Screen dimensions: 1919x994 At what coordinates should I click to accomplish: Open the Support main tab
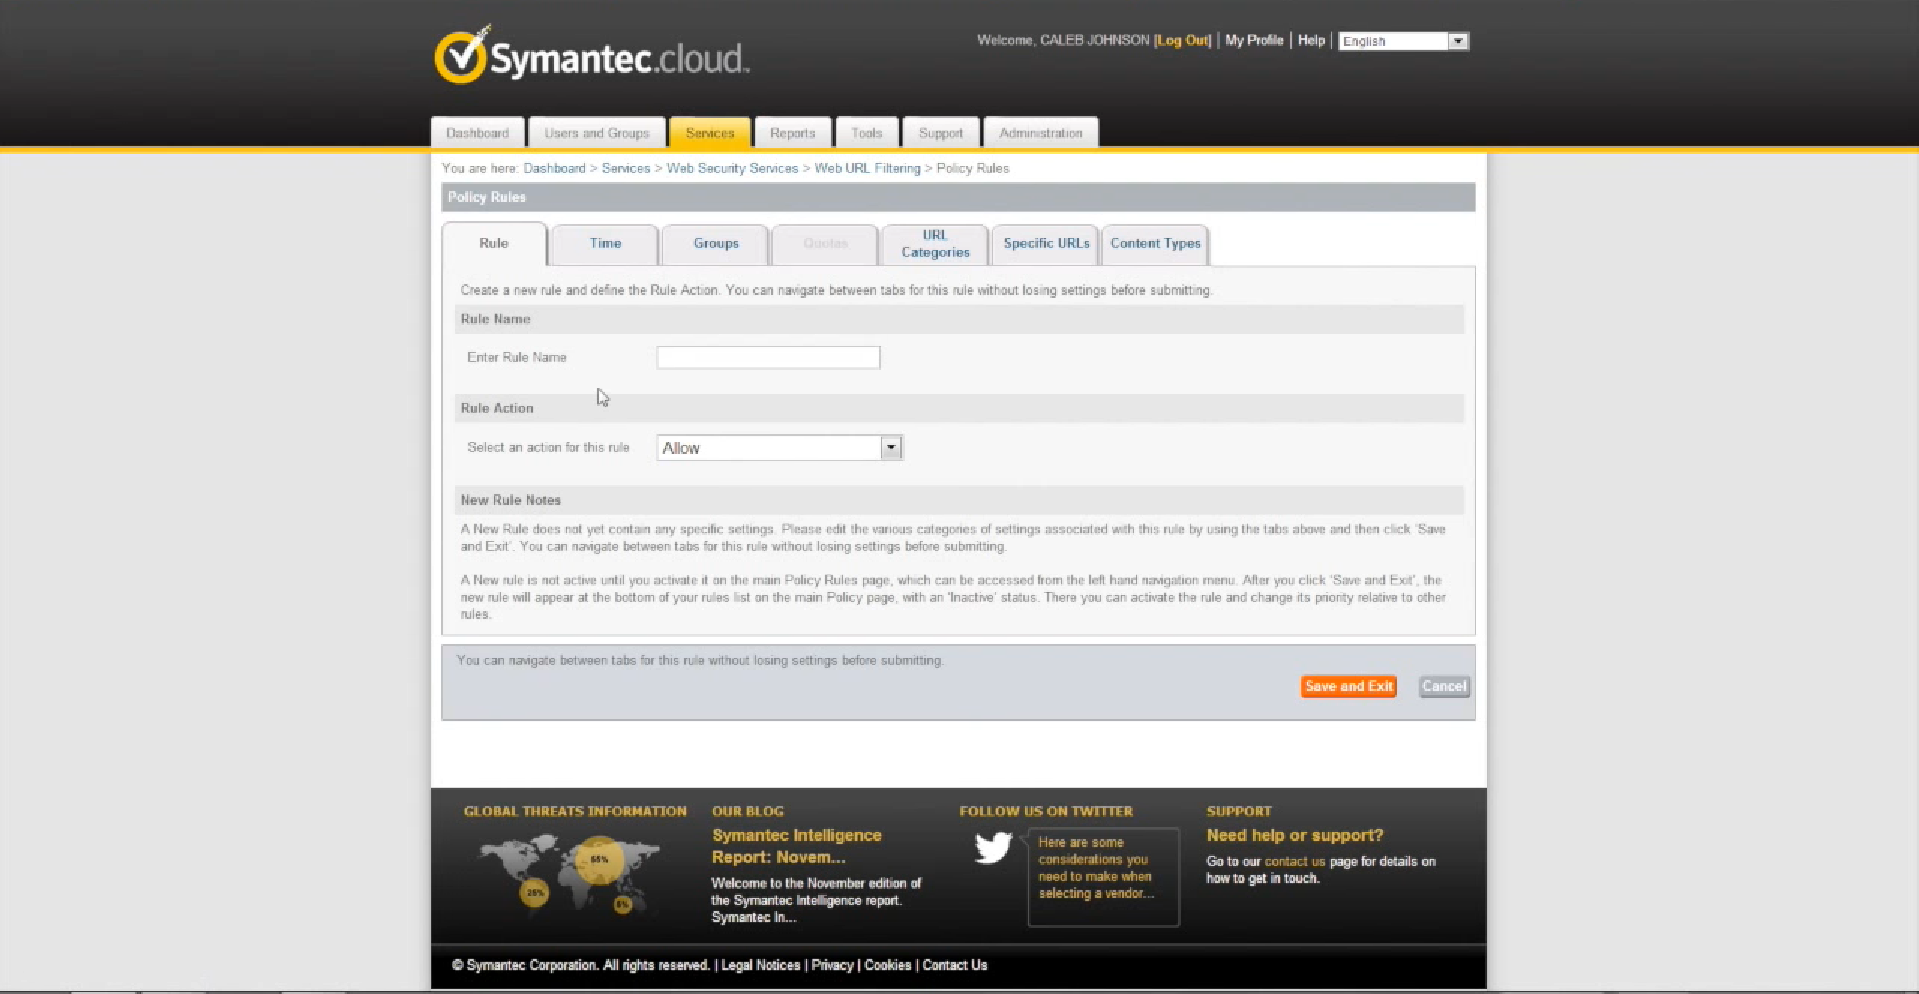941,133
